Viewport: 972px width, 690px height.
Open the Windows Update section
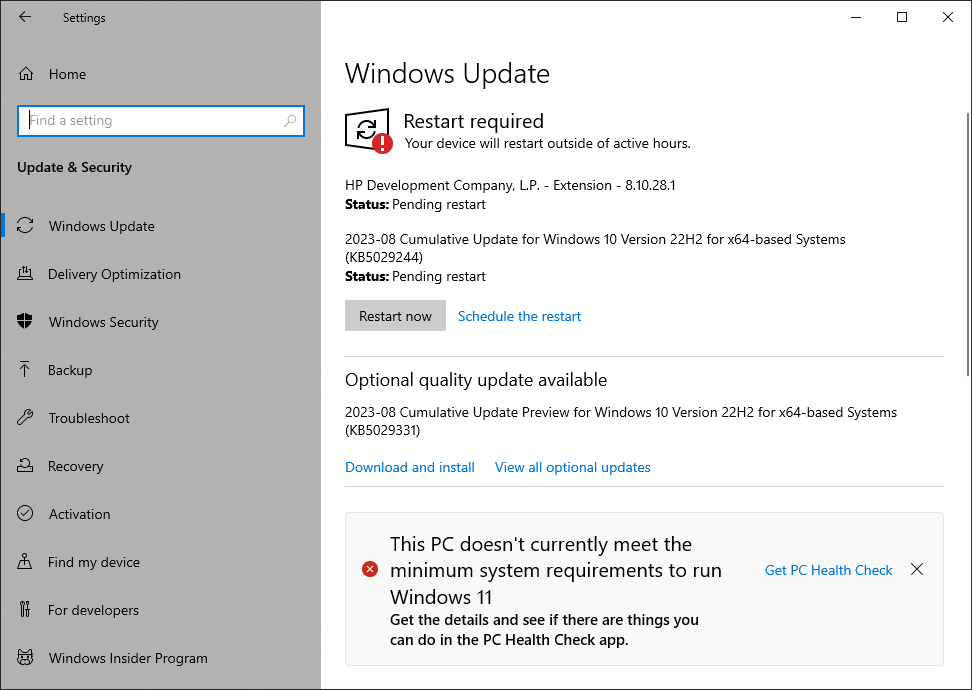point(101,226)
